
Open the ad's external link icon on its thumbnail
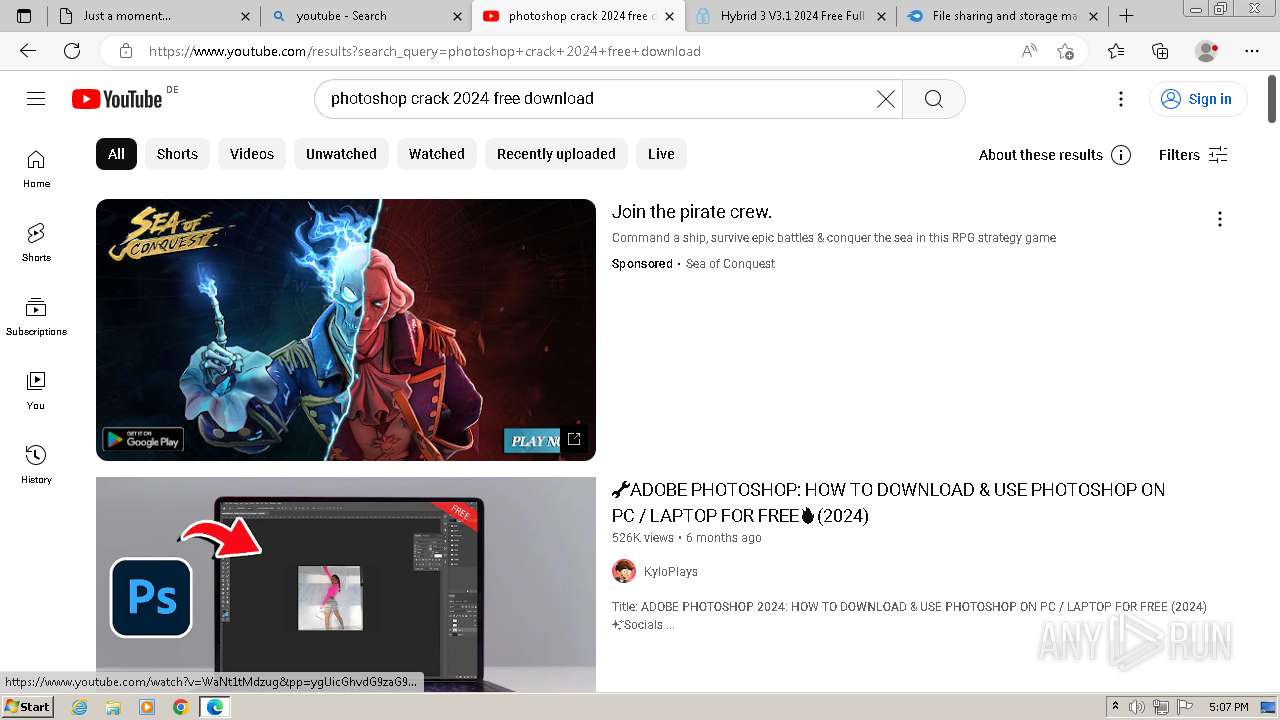click(574, 439)
